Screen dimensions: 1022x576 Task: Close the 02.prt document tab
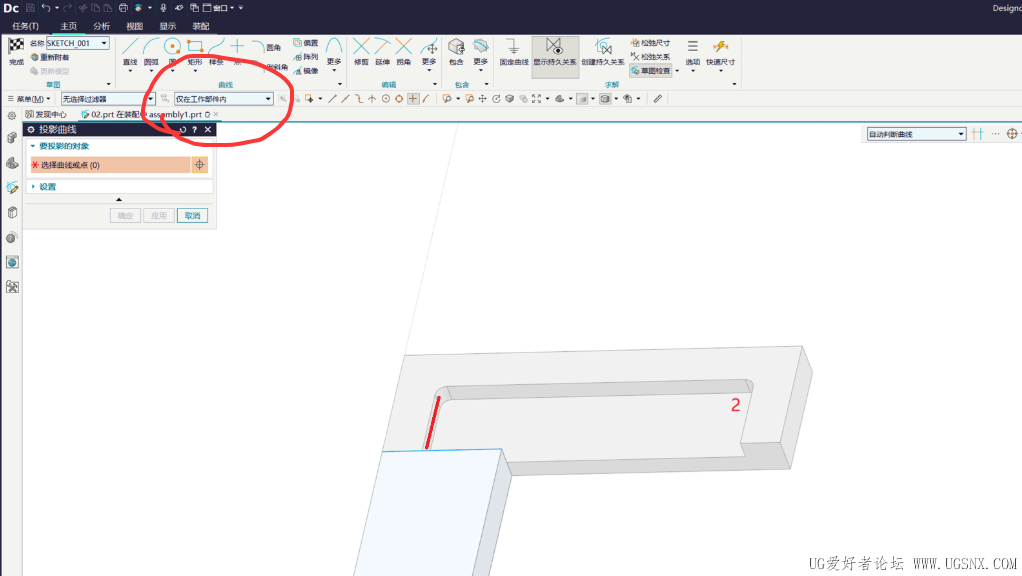[216, 115]
